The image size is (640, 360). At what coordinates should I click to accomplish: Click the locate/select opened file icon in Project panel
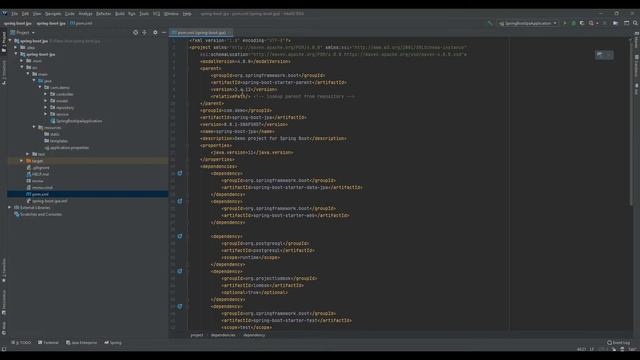coord(136,32)
